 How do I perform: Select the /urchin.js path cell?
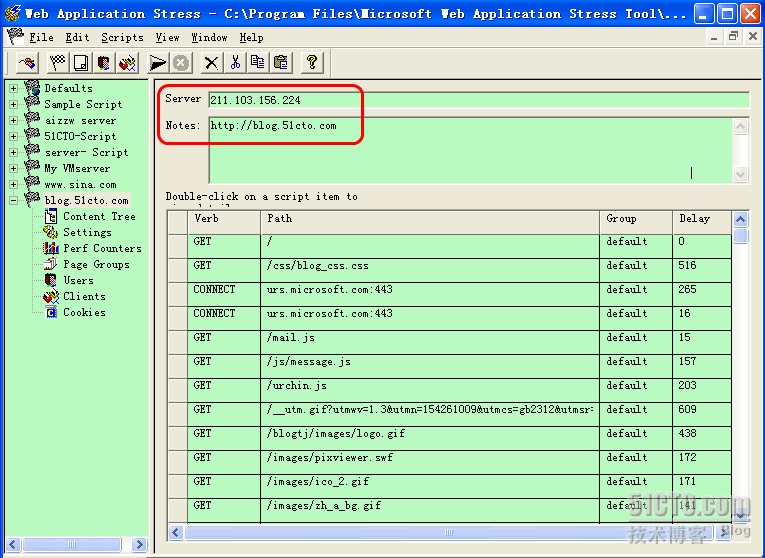coord(430,390)
